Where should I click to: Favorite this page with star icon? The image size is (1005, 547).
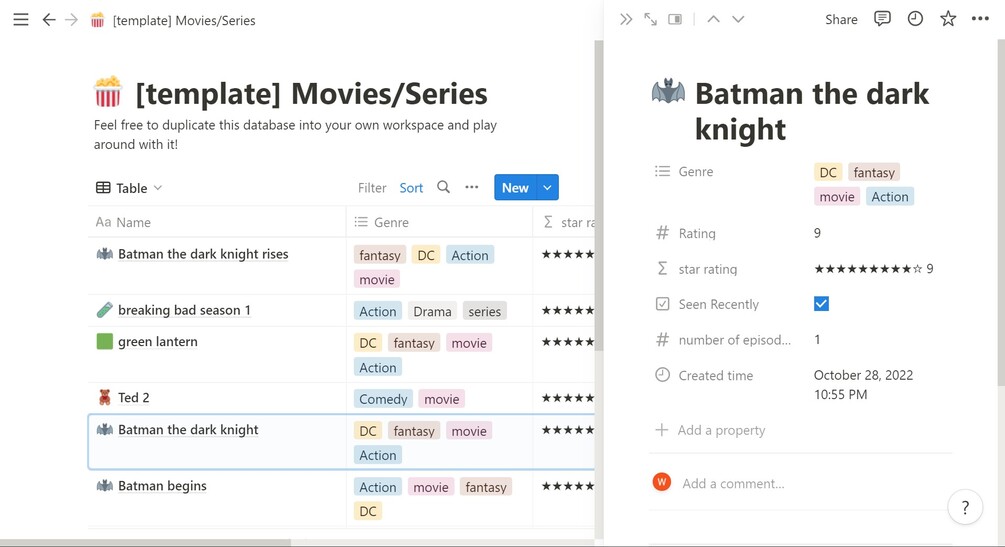pyautogui.click(x=948, y=19)
